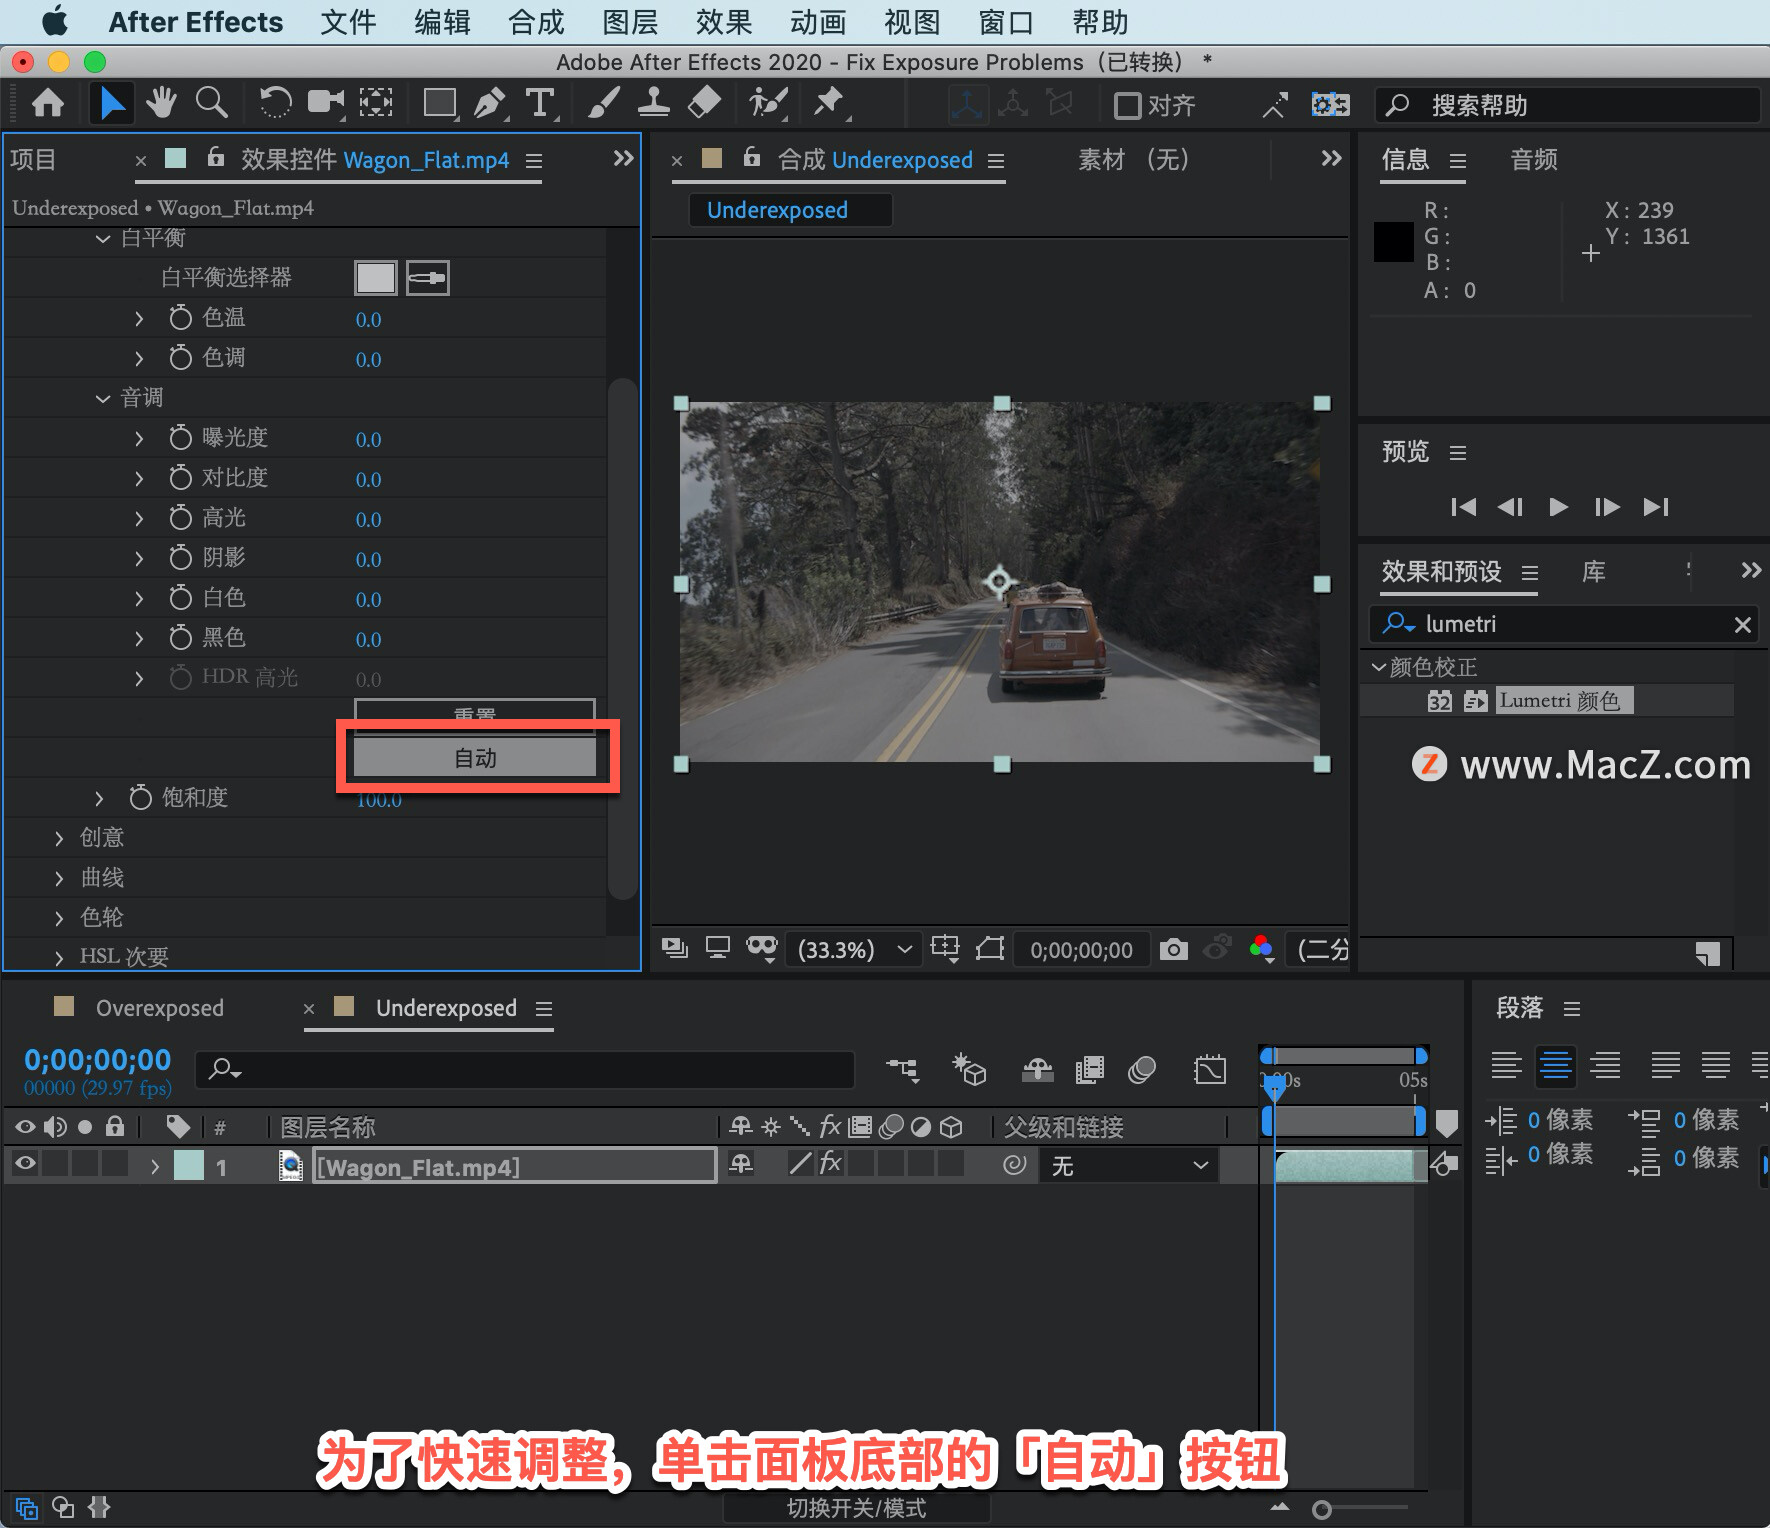
Task: Open the composition mini-flowchart icon
Action: pos(903,1070)
